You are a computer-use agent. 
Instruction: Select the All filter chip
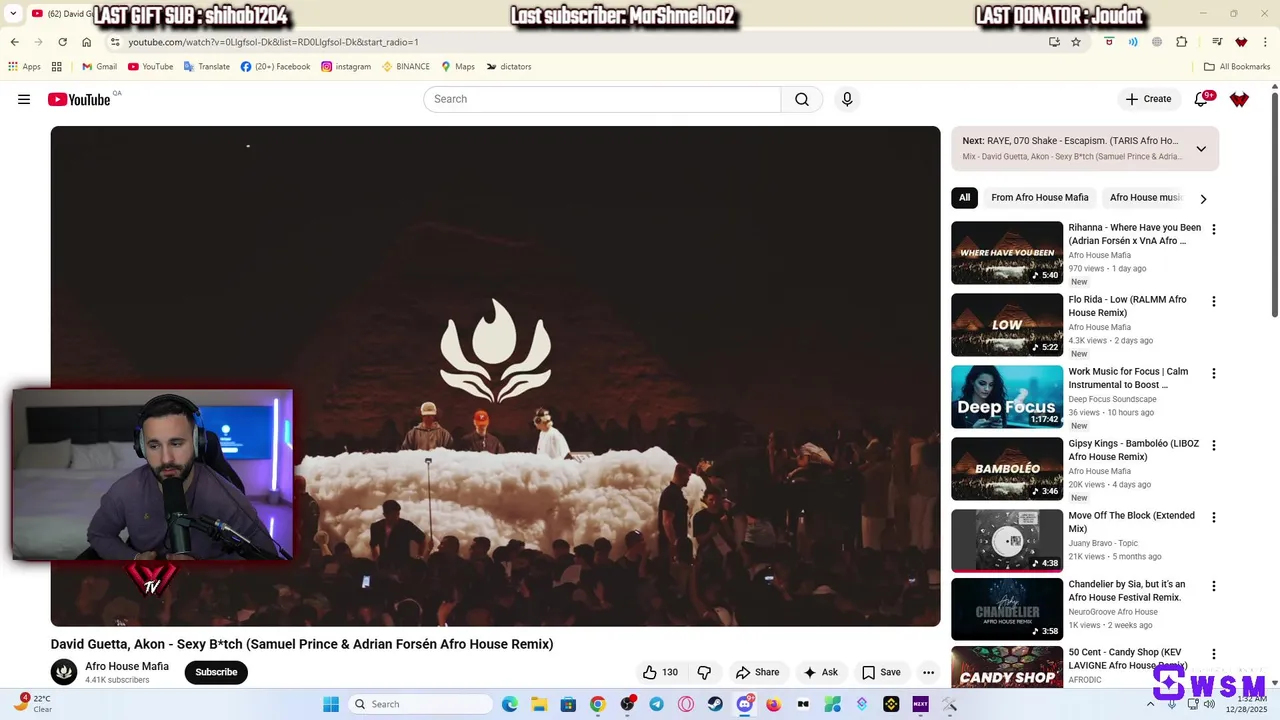[964, 198]
